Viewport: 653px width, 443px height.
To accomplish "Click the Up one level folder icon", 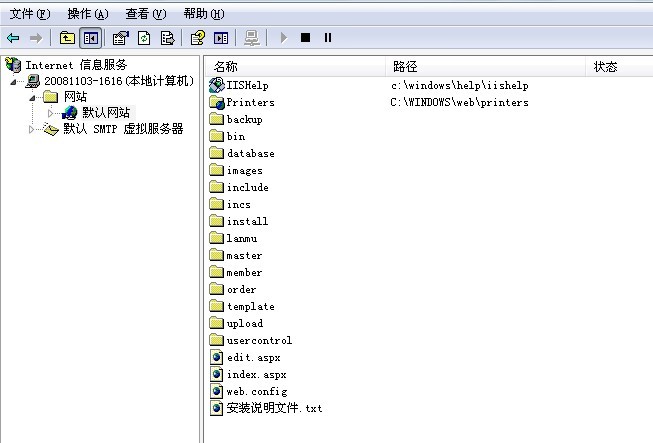I will point(67,38).
